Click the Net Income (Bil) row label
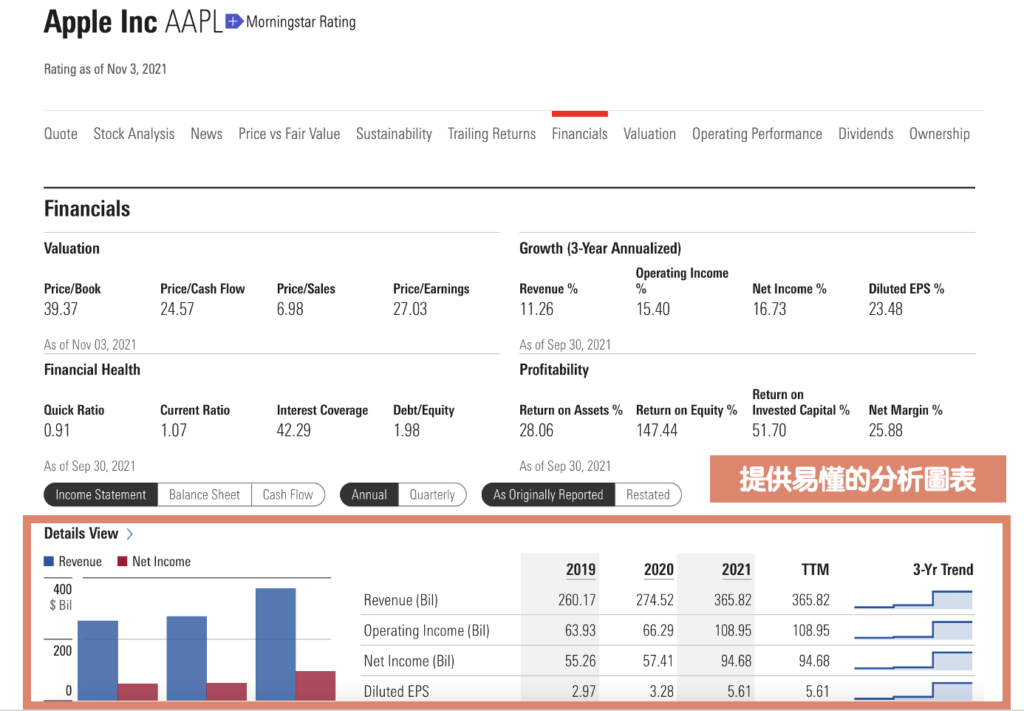 (409, 661)
